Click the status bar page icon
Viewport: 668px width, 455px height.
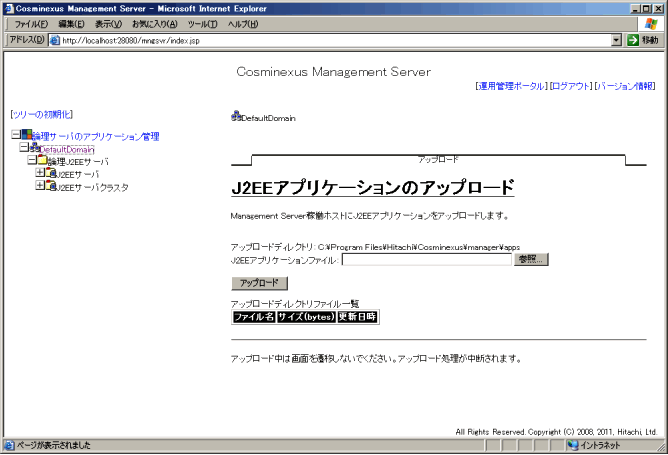coord(9,446)
